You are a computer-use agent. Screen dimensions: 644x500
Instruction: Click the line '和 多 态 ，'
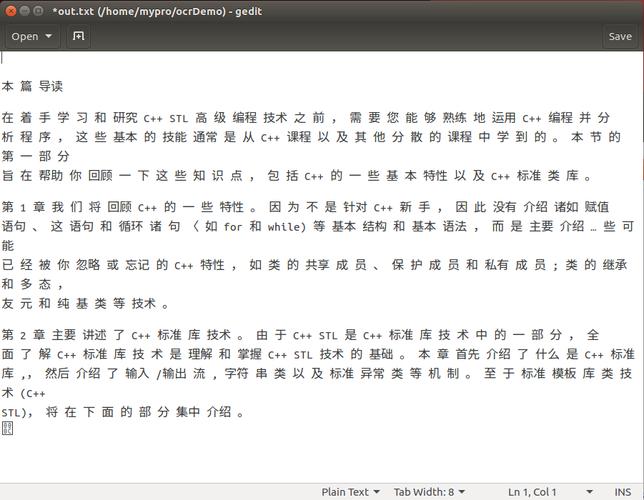[32, 284]
